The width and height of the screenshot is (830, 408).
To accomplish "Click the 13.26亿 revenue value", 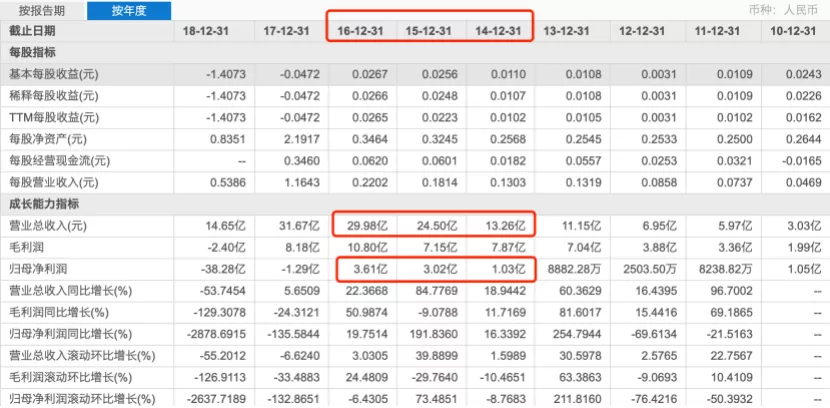I will pyautogui.click(x=508, y=226).
